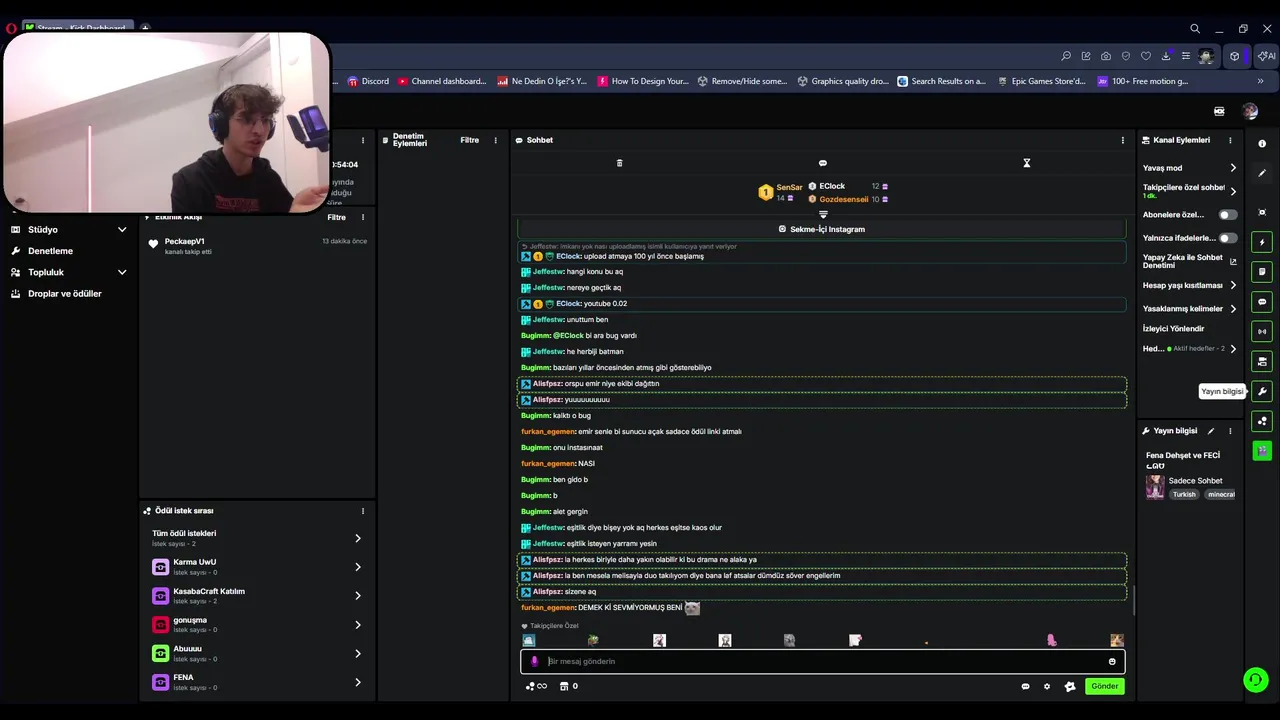Click the Turkish stream tag
Viewport: 1280px width, 720px height.
(1184, 494)
